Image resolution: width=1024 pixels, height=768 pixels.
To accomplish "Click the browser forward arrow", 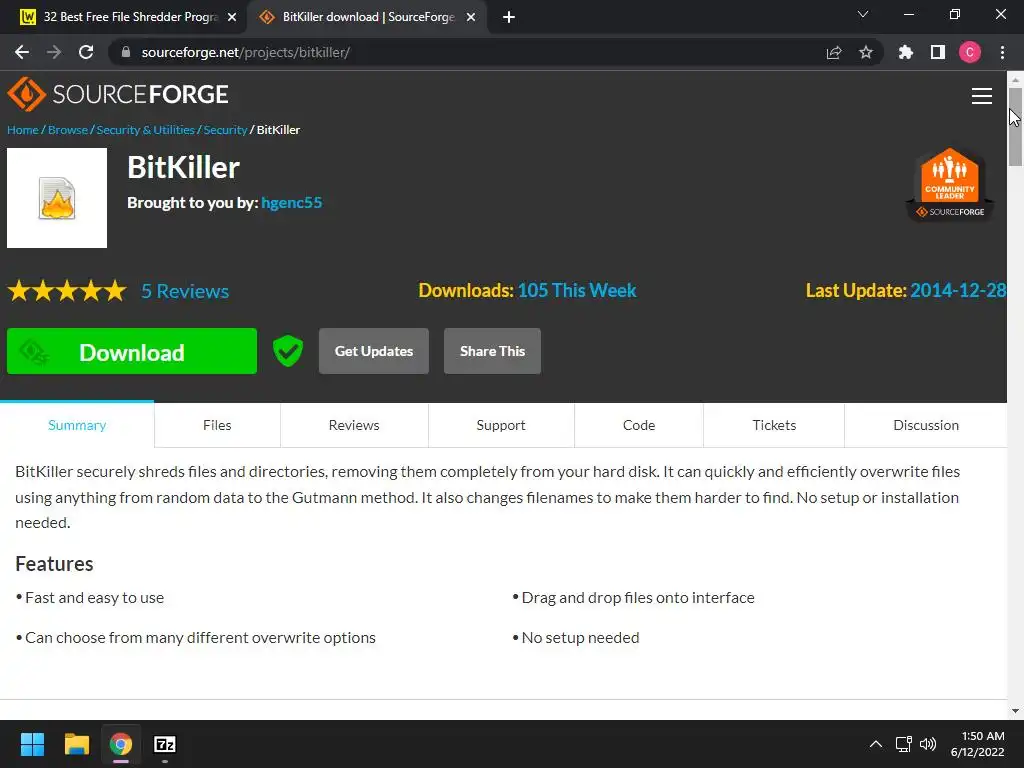I will pyautogui.click(x=54, y=52).
